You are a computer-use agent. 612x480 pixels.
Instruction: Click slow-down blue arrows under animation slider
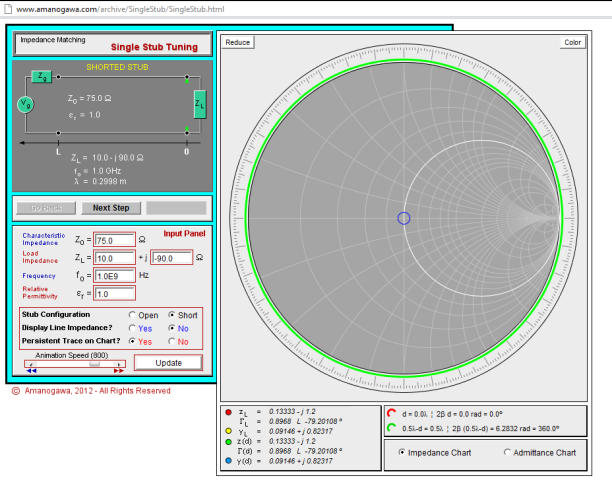coord(31,371)
